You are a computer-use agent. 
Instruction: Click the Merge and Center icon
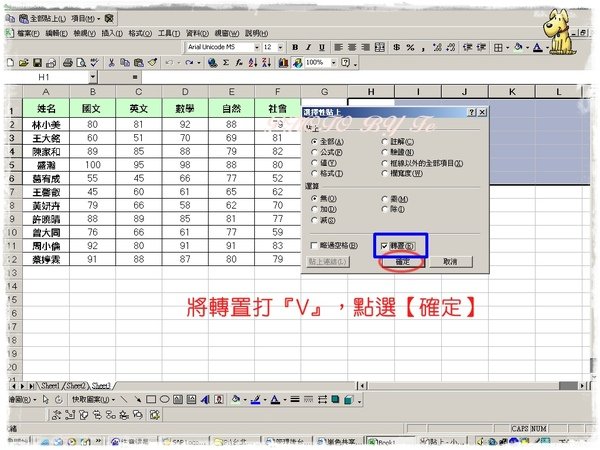click(x=380, y=47)
